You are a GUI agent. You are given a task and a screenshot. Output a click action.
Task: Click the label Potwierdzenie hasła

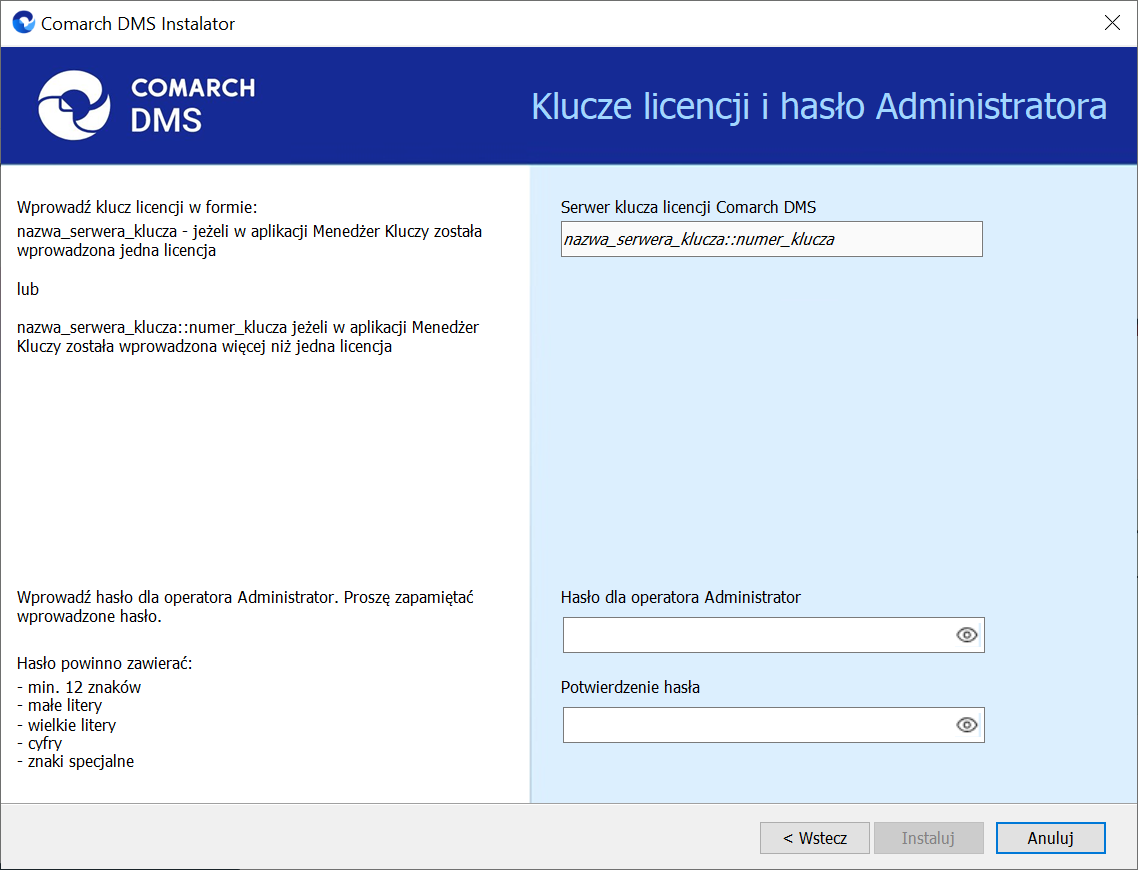[x=630, y=687]
